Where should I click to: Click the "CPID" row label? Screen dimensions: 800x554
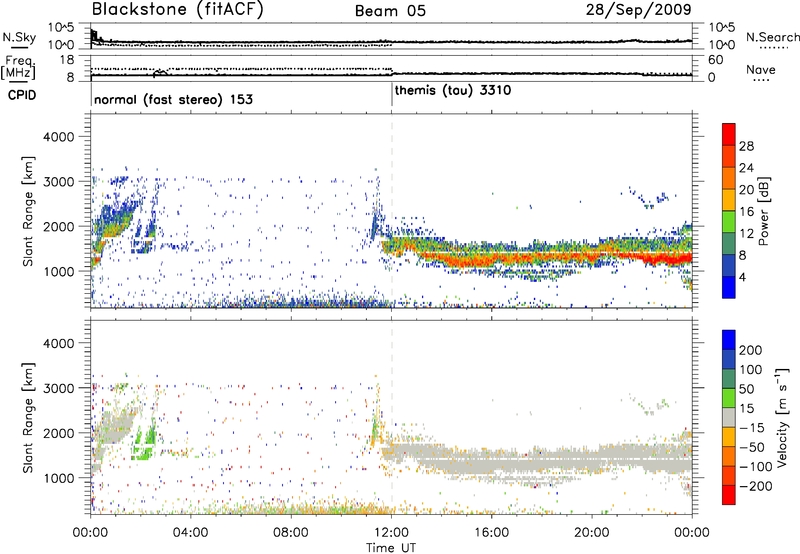click(x=22, y=95)
